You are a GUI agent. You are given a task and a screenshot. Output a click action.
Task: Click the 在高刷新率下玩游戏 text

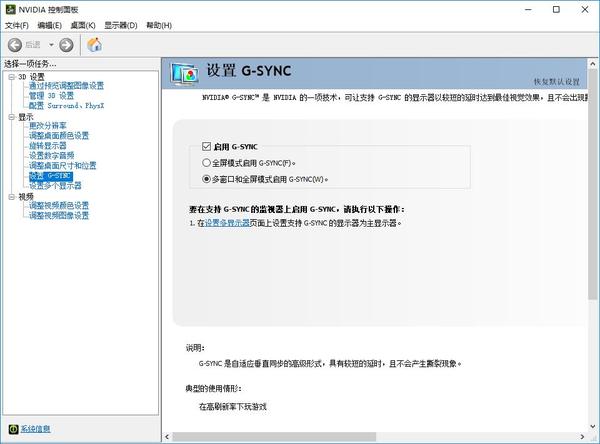233,406
